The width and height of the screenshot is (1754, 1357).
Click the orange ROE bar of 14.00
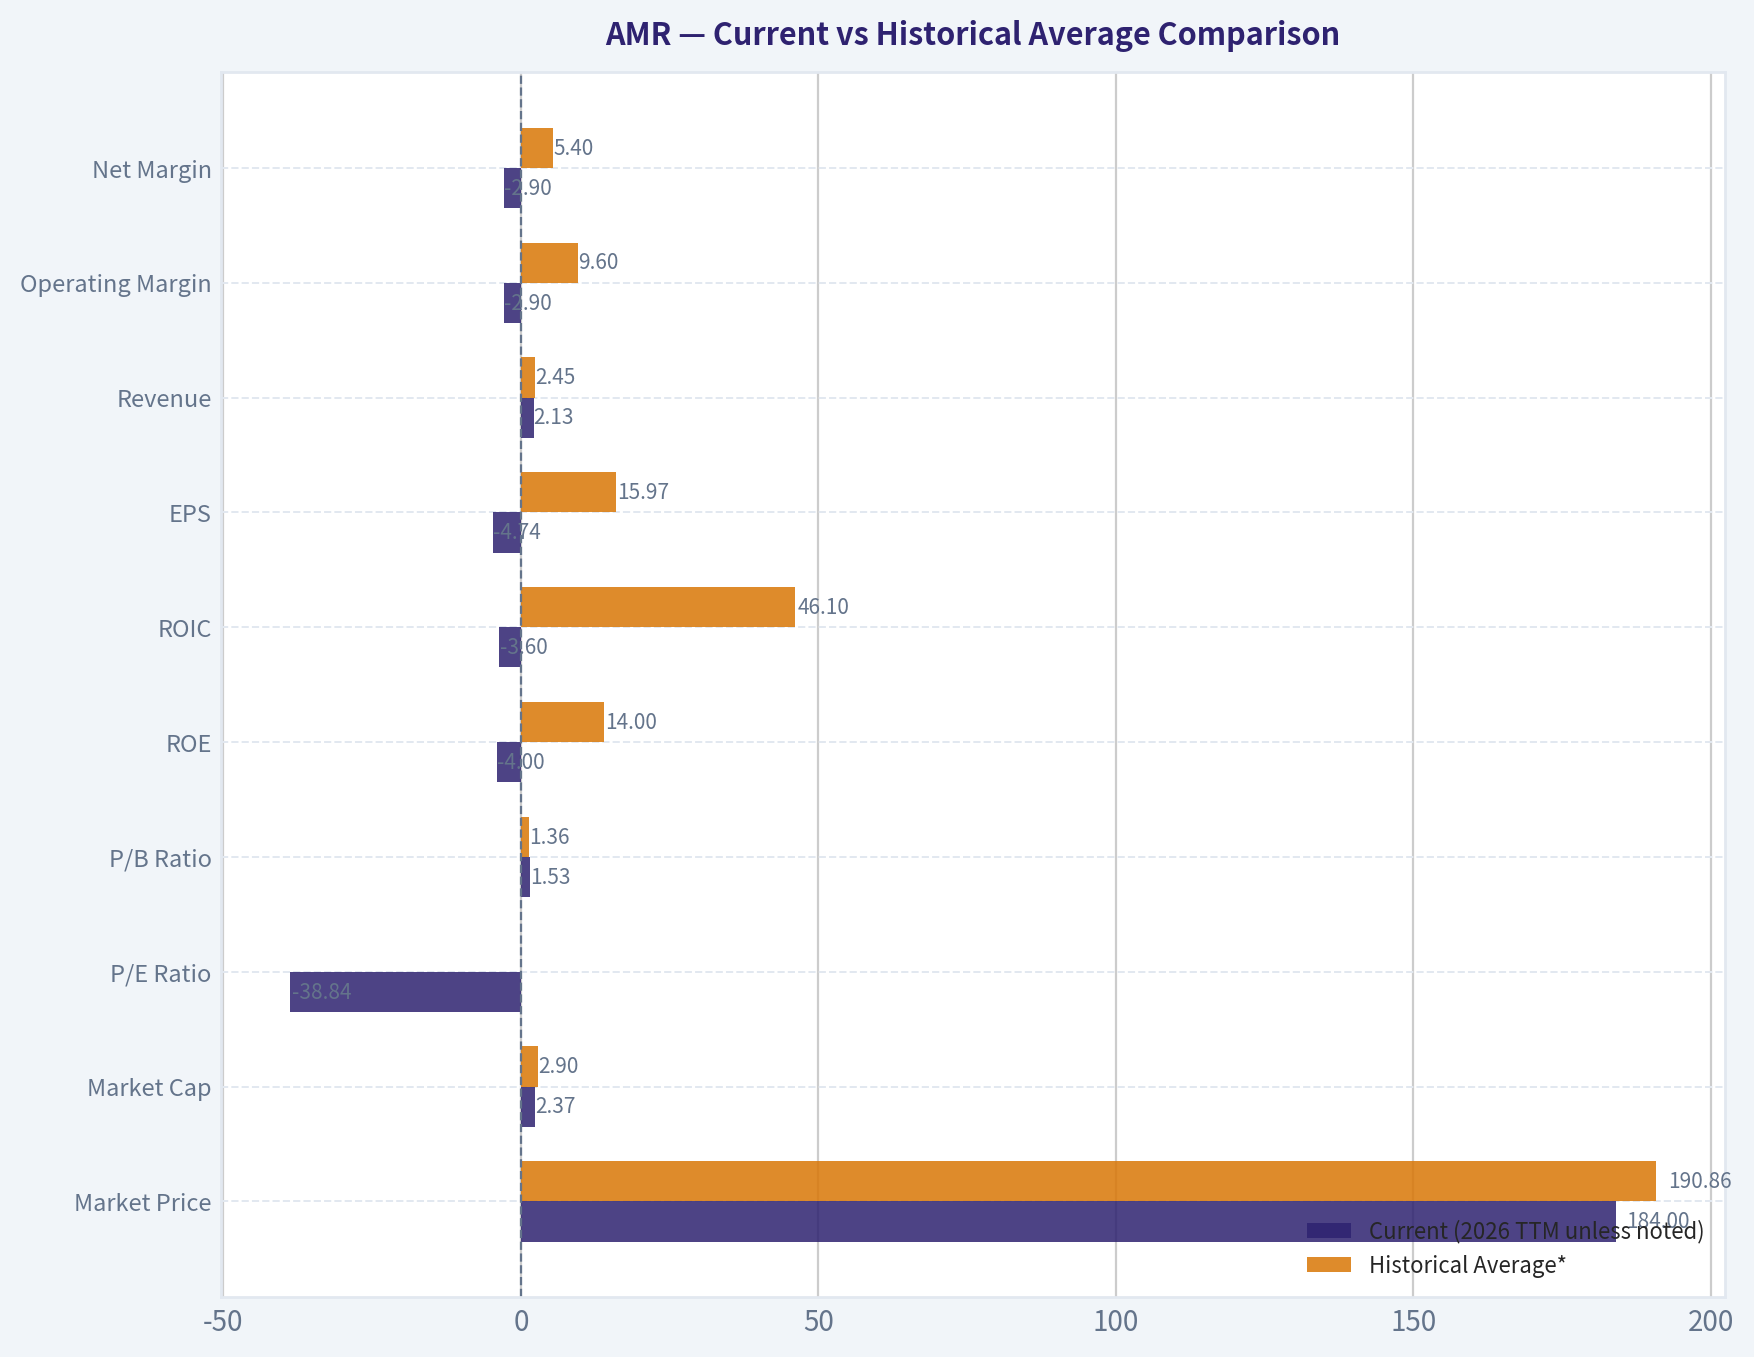coord(562,722)
